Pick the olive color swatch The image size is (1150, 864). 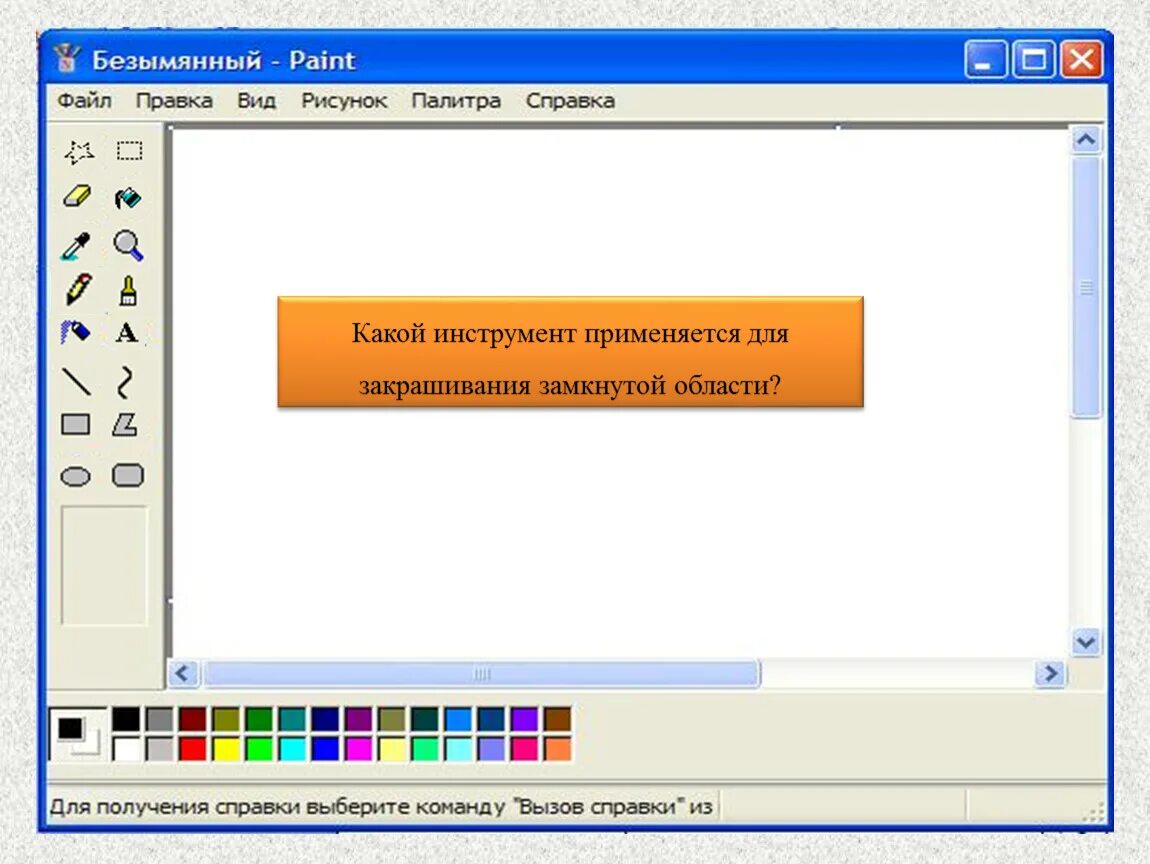click(x=226, y=719)
